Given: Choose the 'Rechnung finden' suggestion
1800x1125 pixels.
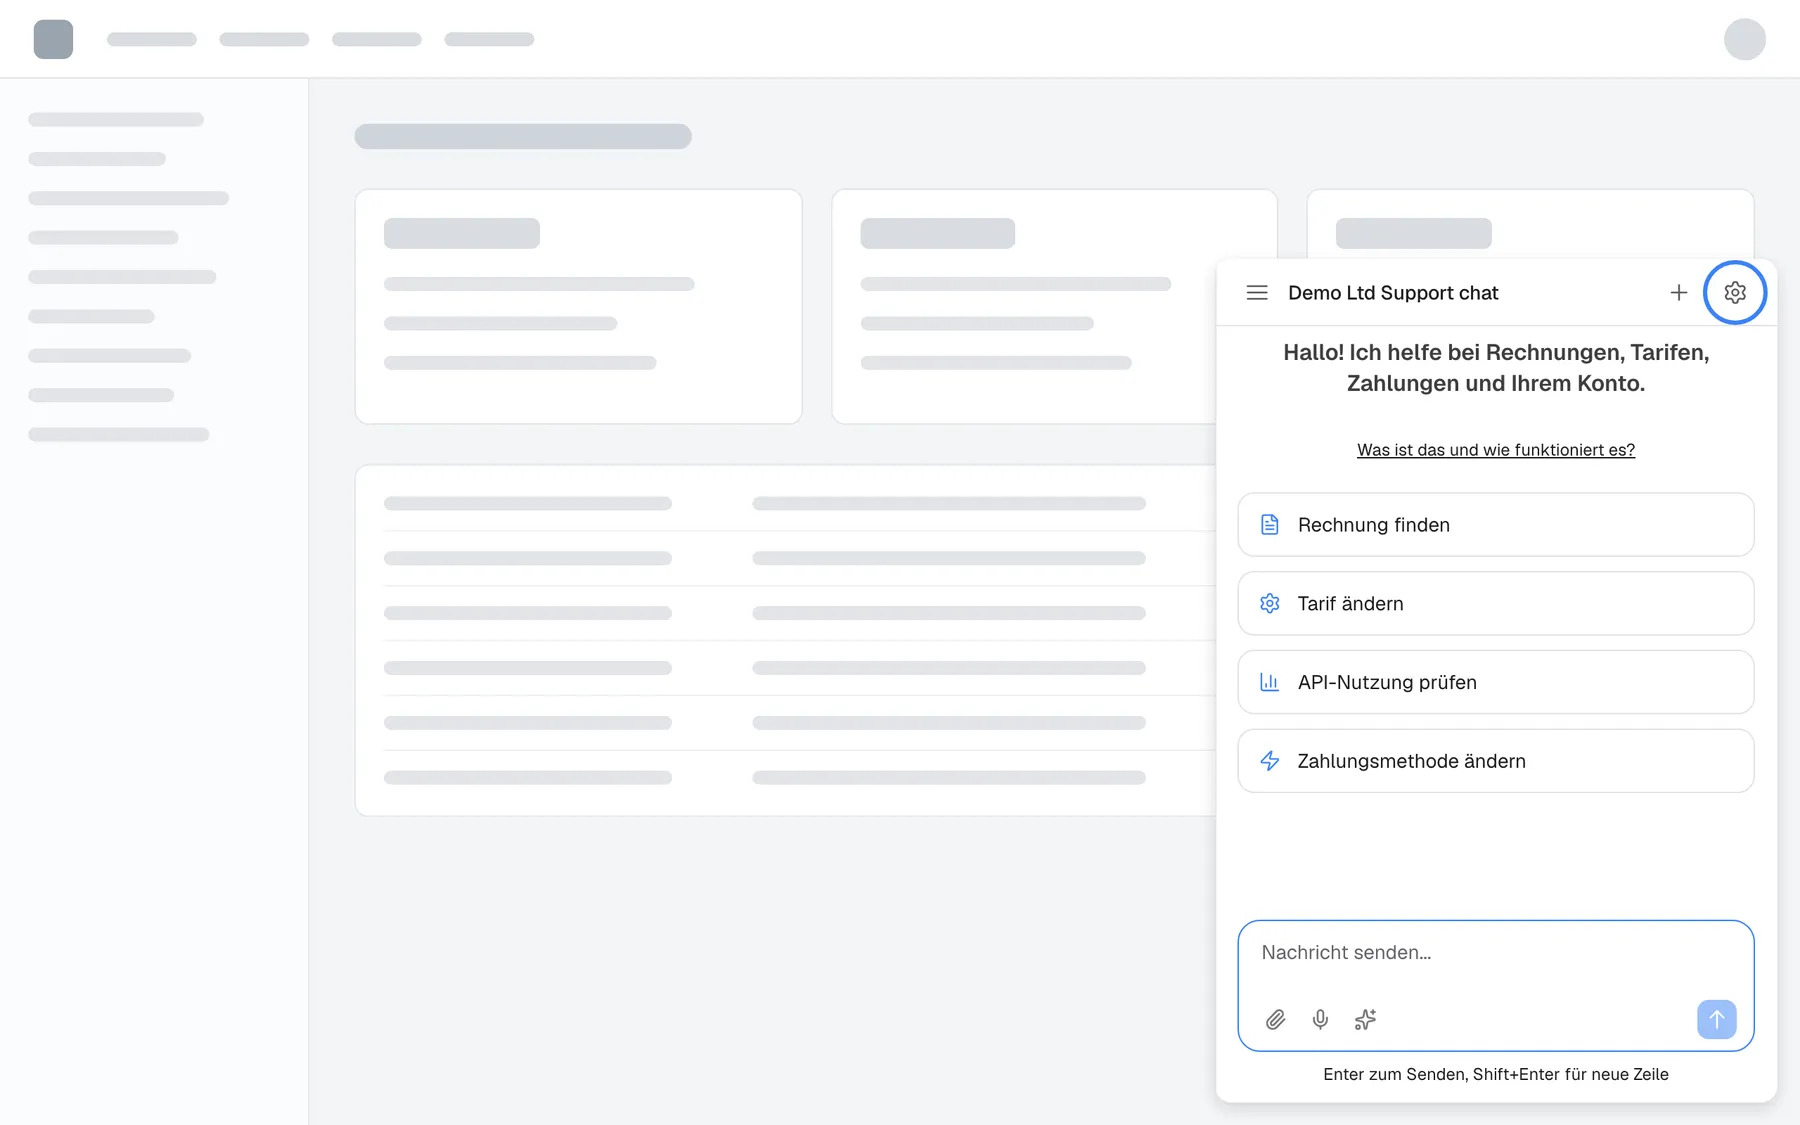Looking at the screenshot, I should pos(1496,524).
